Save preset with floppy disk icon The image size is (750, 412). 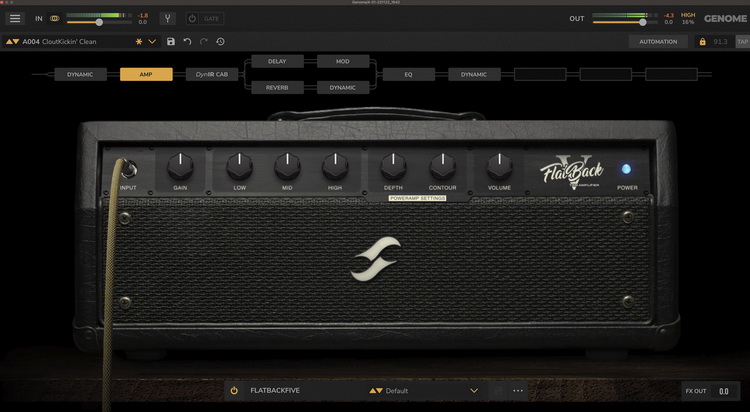point(171,42)
